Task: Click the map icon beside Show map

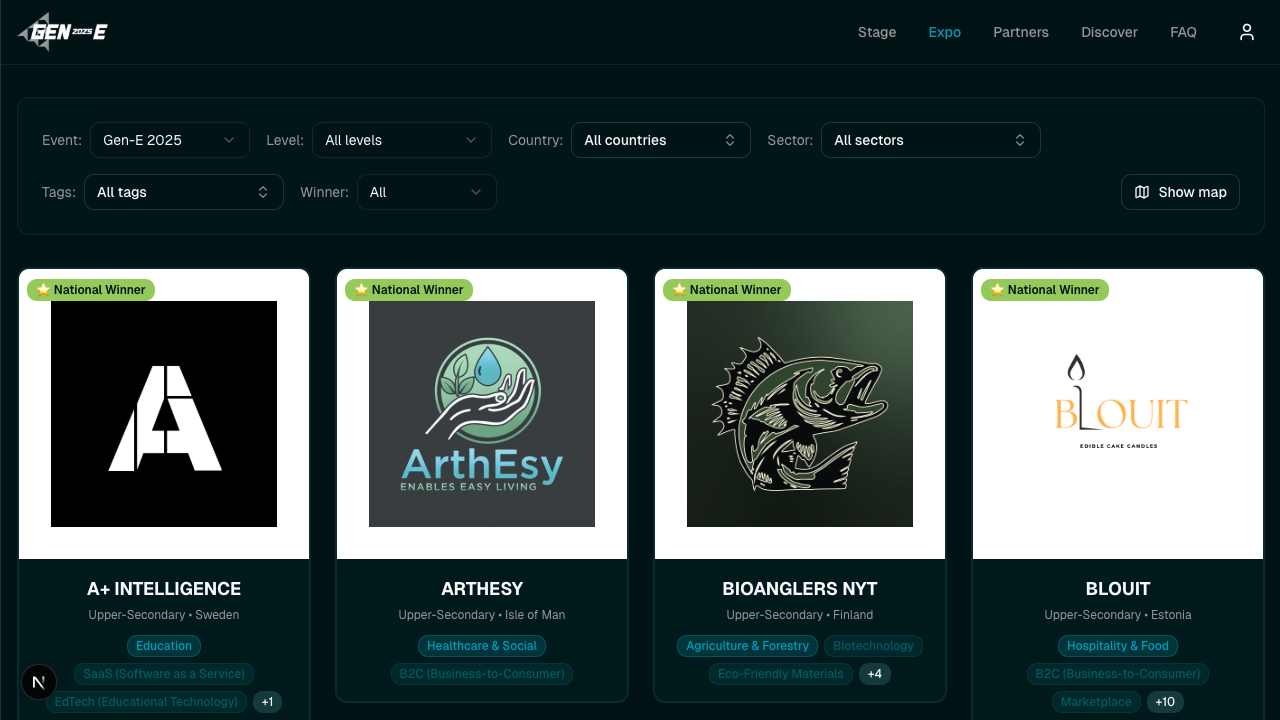Action: click(x=1142, y=192)
